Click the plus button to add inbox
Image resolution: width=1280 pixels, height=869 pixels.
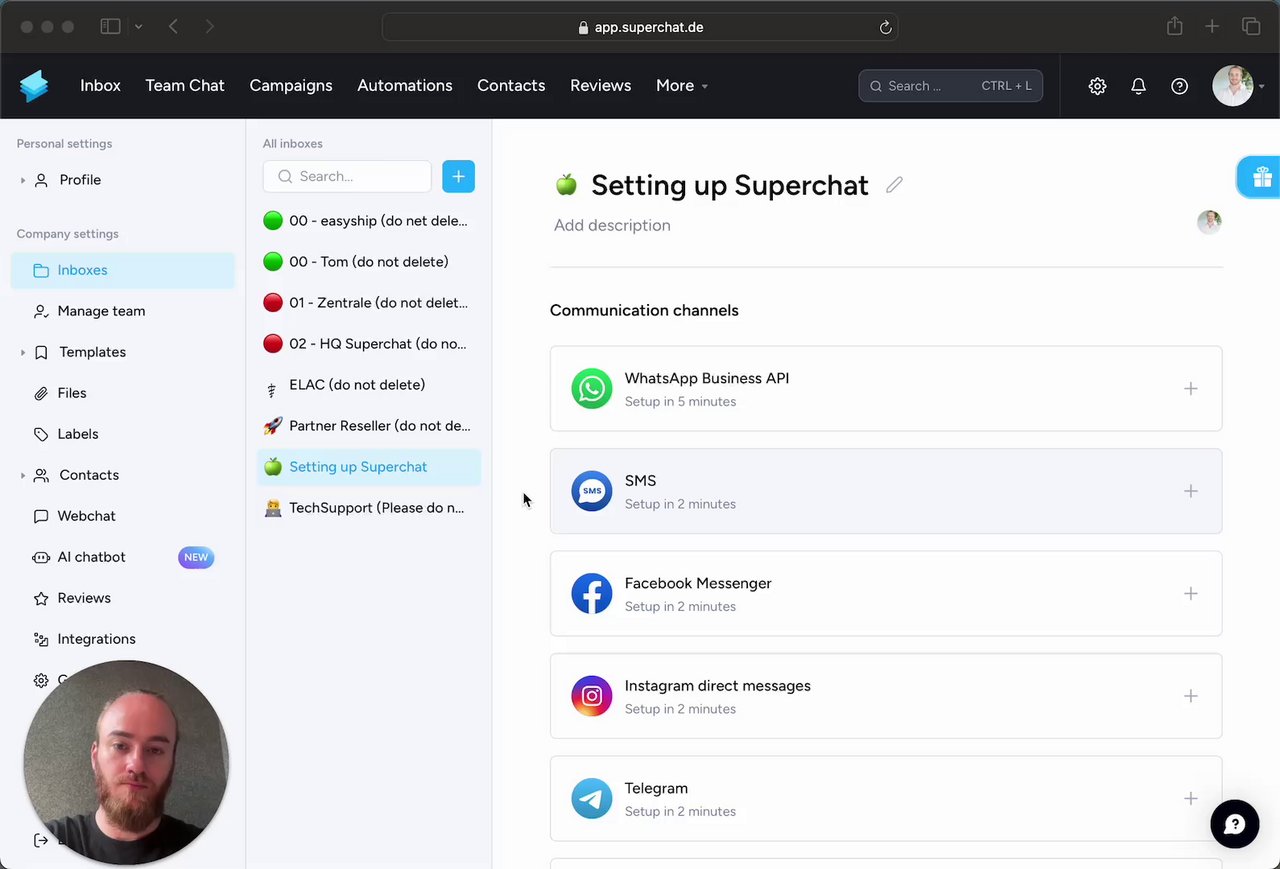click(x=458, y=176)
